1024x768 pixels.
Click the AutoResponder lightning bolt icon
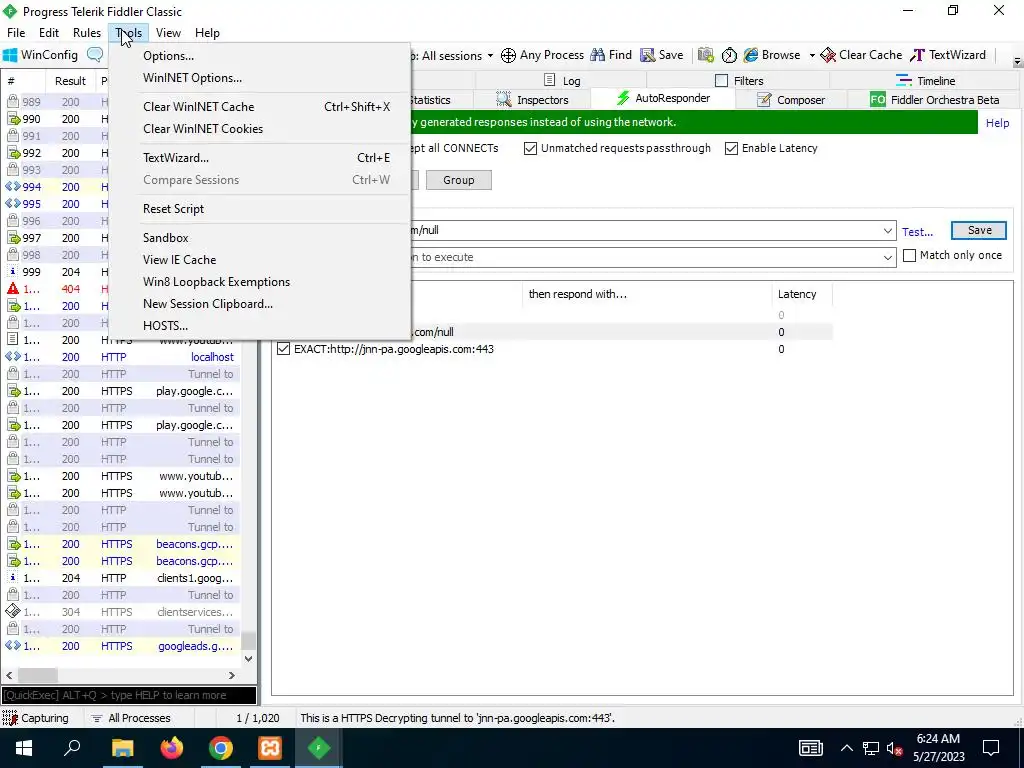point(623,98)
